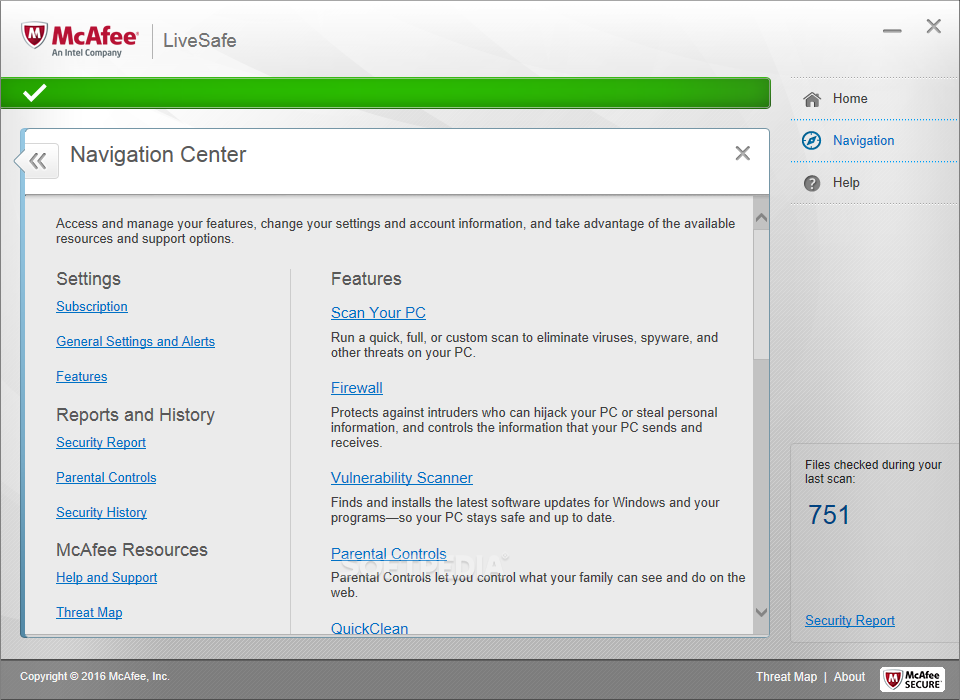Open Security Report below files checked count

click(x=850, y=620)
